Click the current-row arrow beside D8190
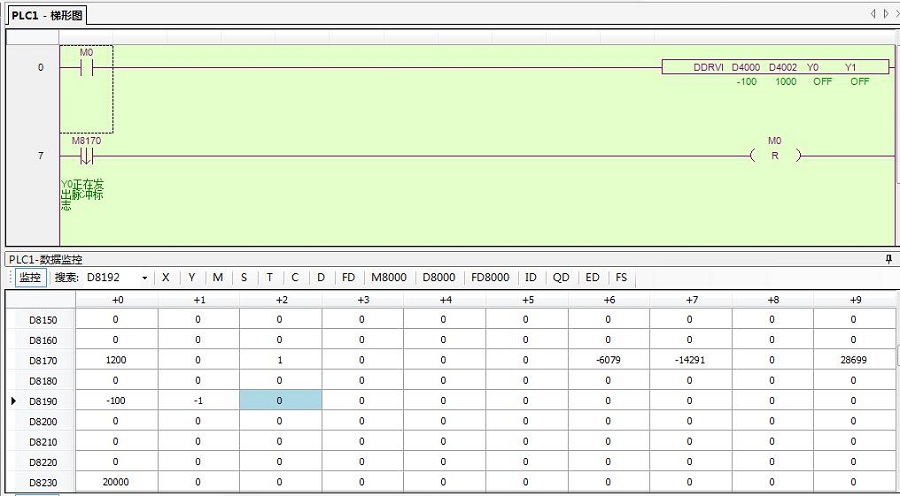 (13, 401)
